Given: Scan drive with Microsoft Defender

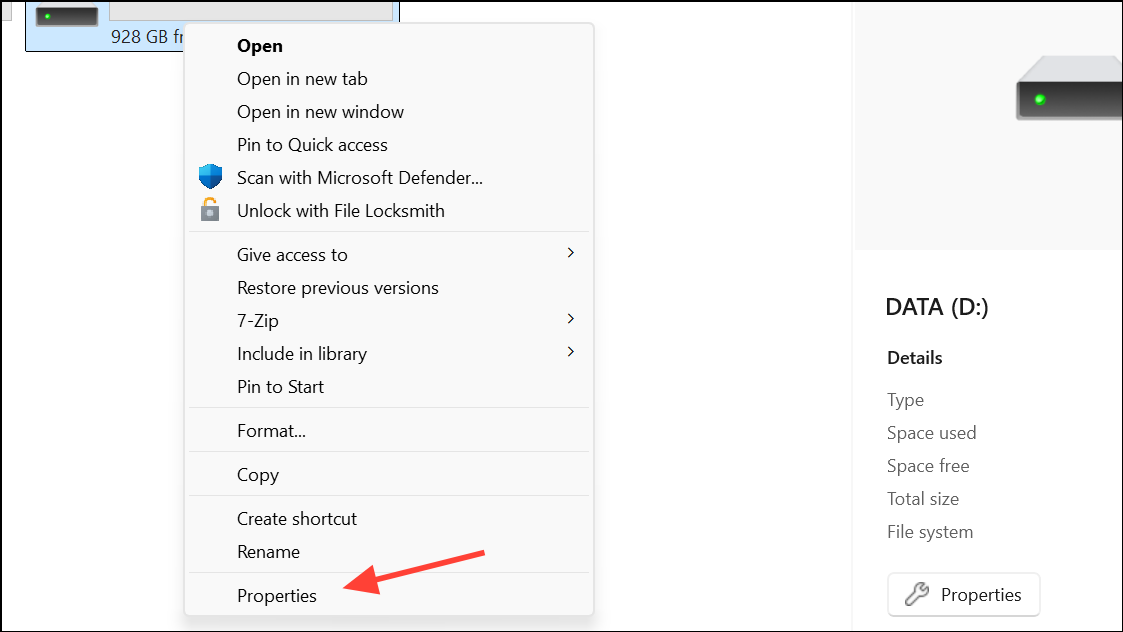Looking at the screenshot, I should 359,177.
